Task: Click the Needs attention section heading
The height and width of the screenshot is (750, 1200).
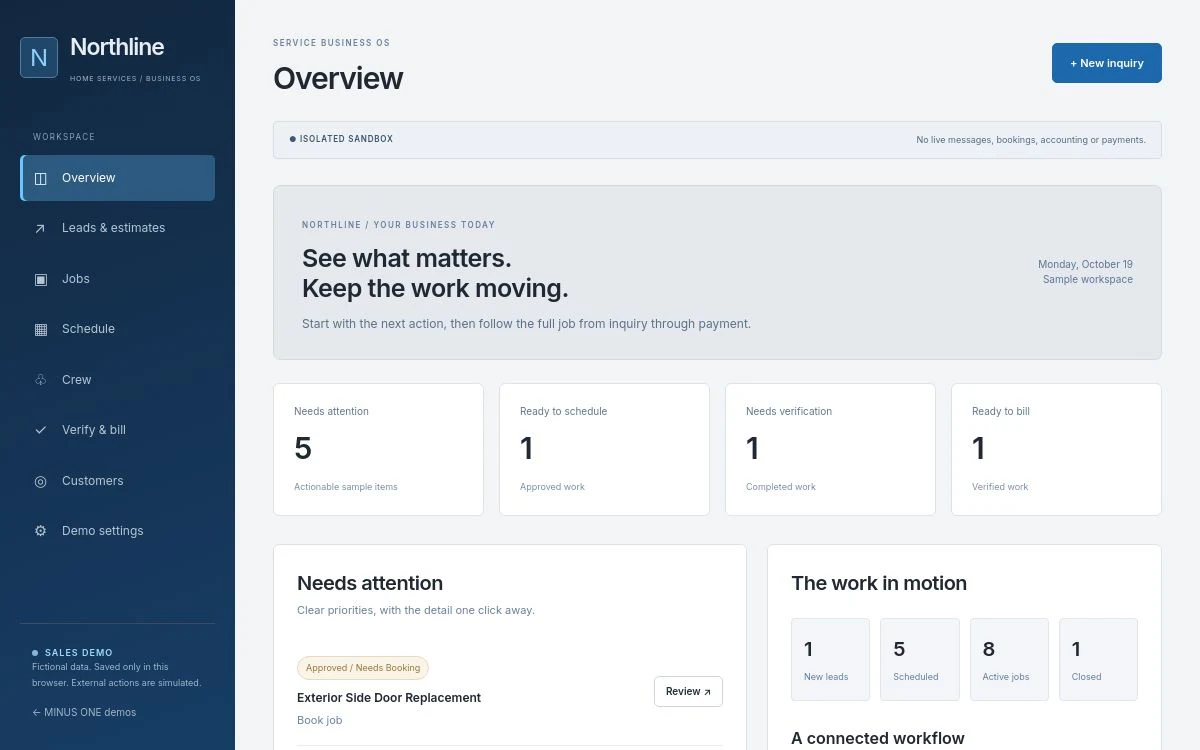Action: 370,583
